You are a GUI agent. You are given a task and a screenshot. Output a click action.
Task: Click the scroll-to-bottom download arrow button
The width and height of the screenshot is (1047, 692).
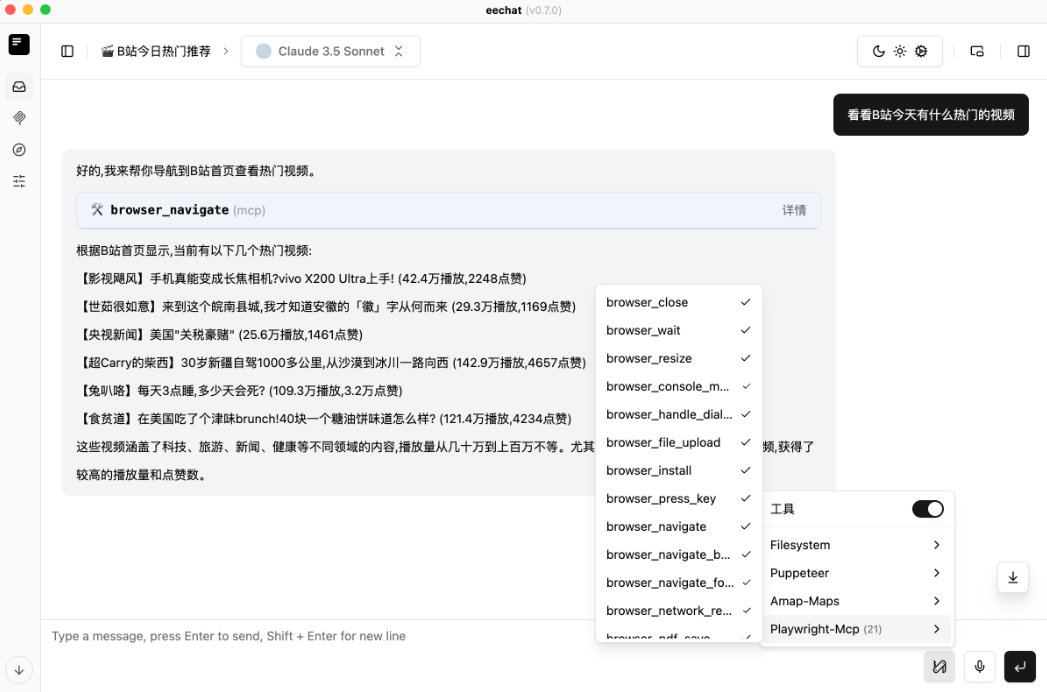[x=1013, y=578]
